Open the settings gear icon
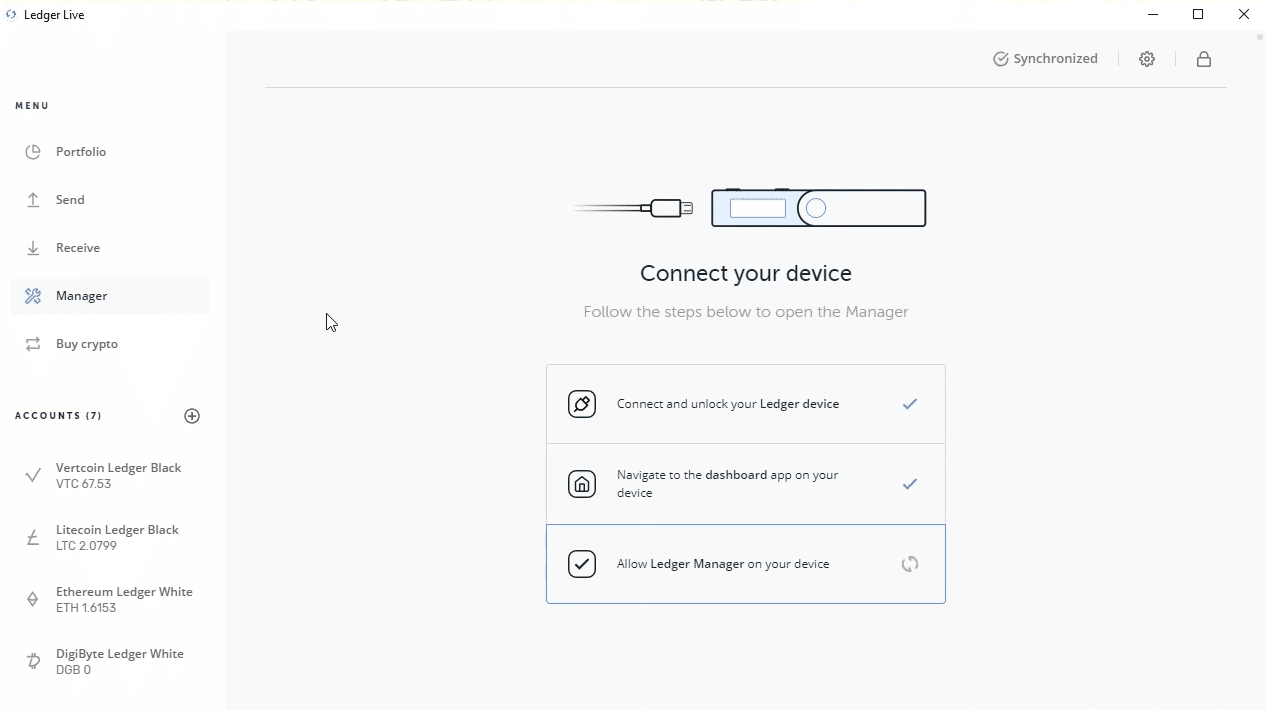This screenshot has height=710, width=1266. [x=1147, y=59]
